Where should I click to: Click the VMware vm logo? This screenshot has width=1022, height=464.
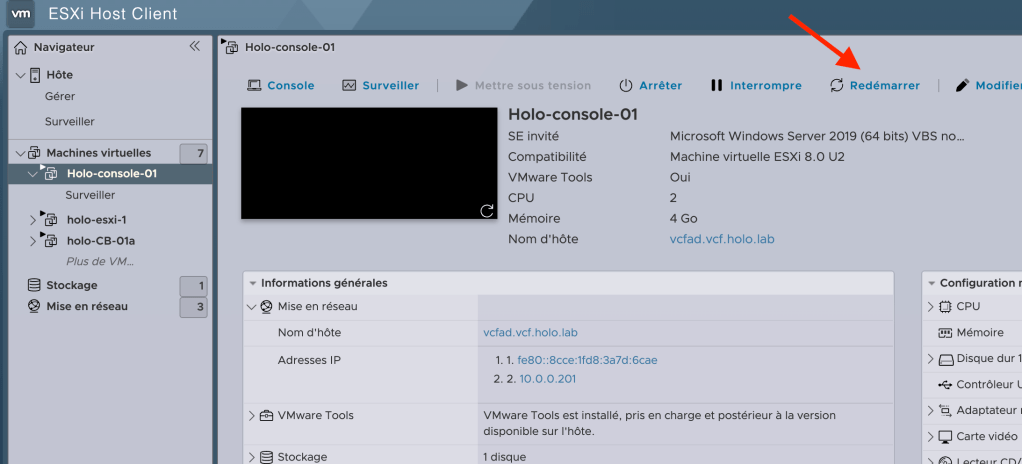click(x=21, y=14)
